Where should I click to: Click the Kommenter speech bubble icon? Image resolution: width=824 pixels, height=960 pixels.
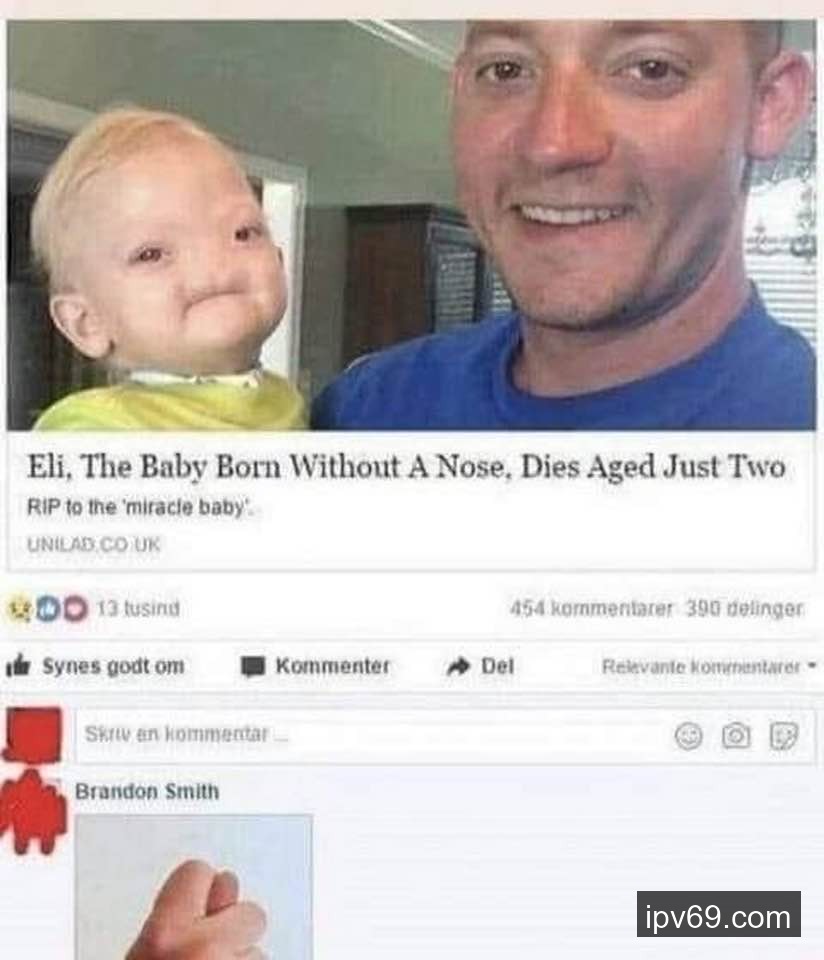[x=252, y=666]
